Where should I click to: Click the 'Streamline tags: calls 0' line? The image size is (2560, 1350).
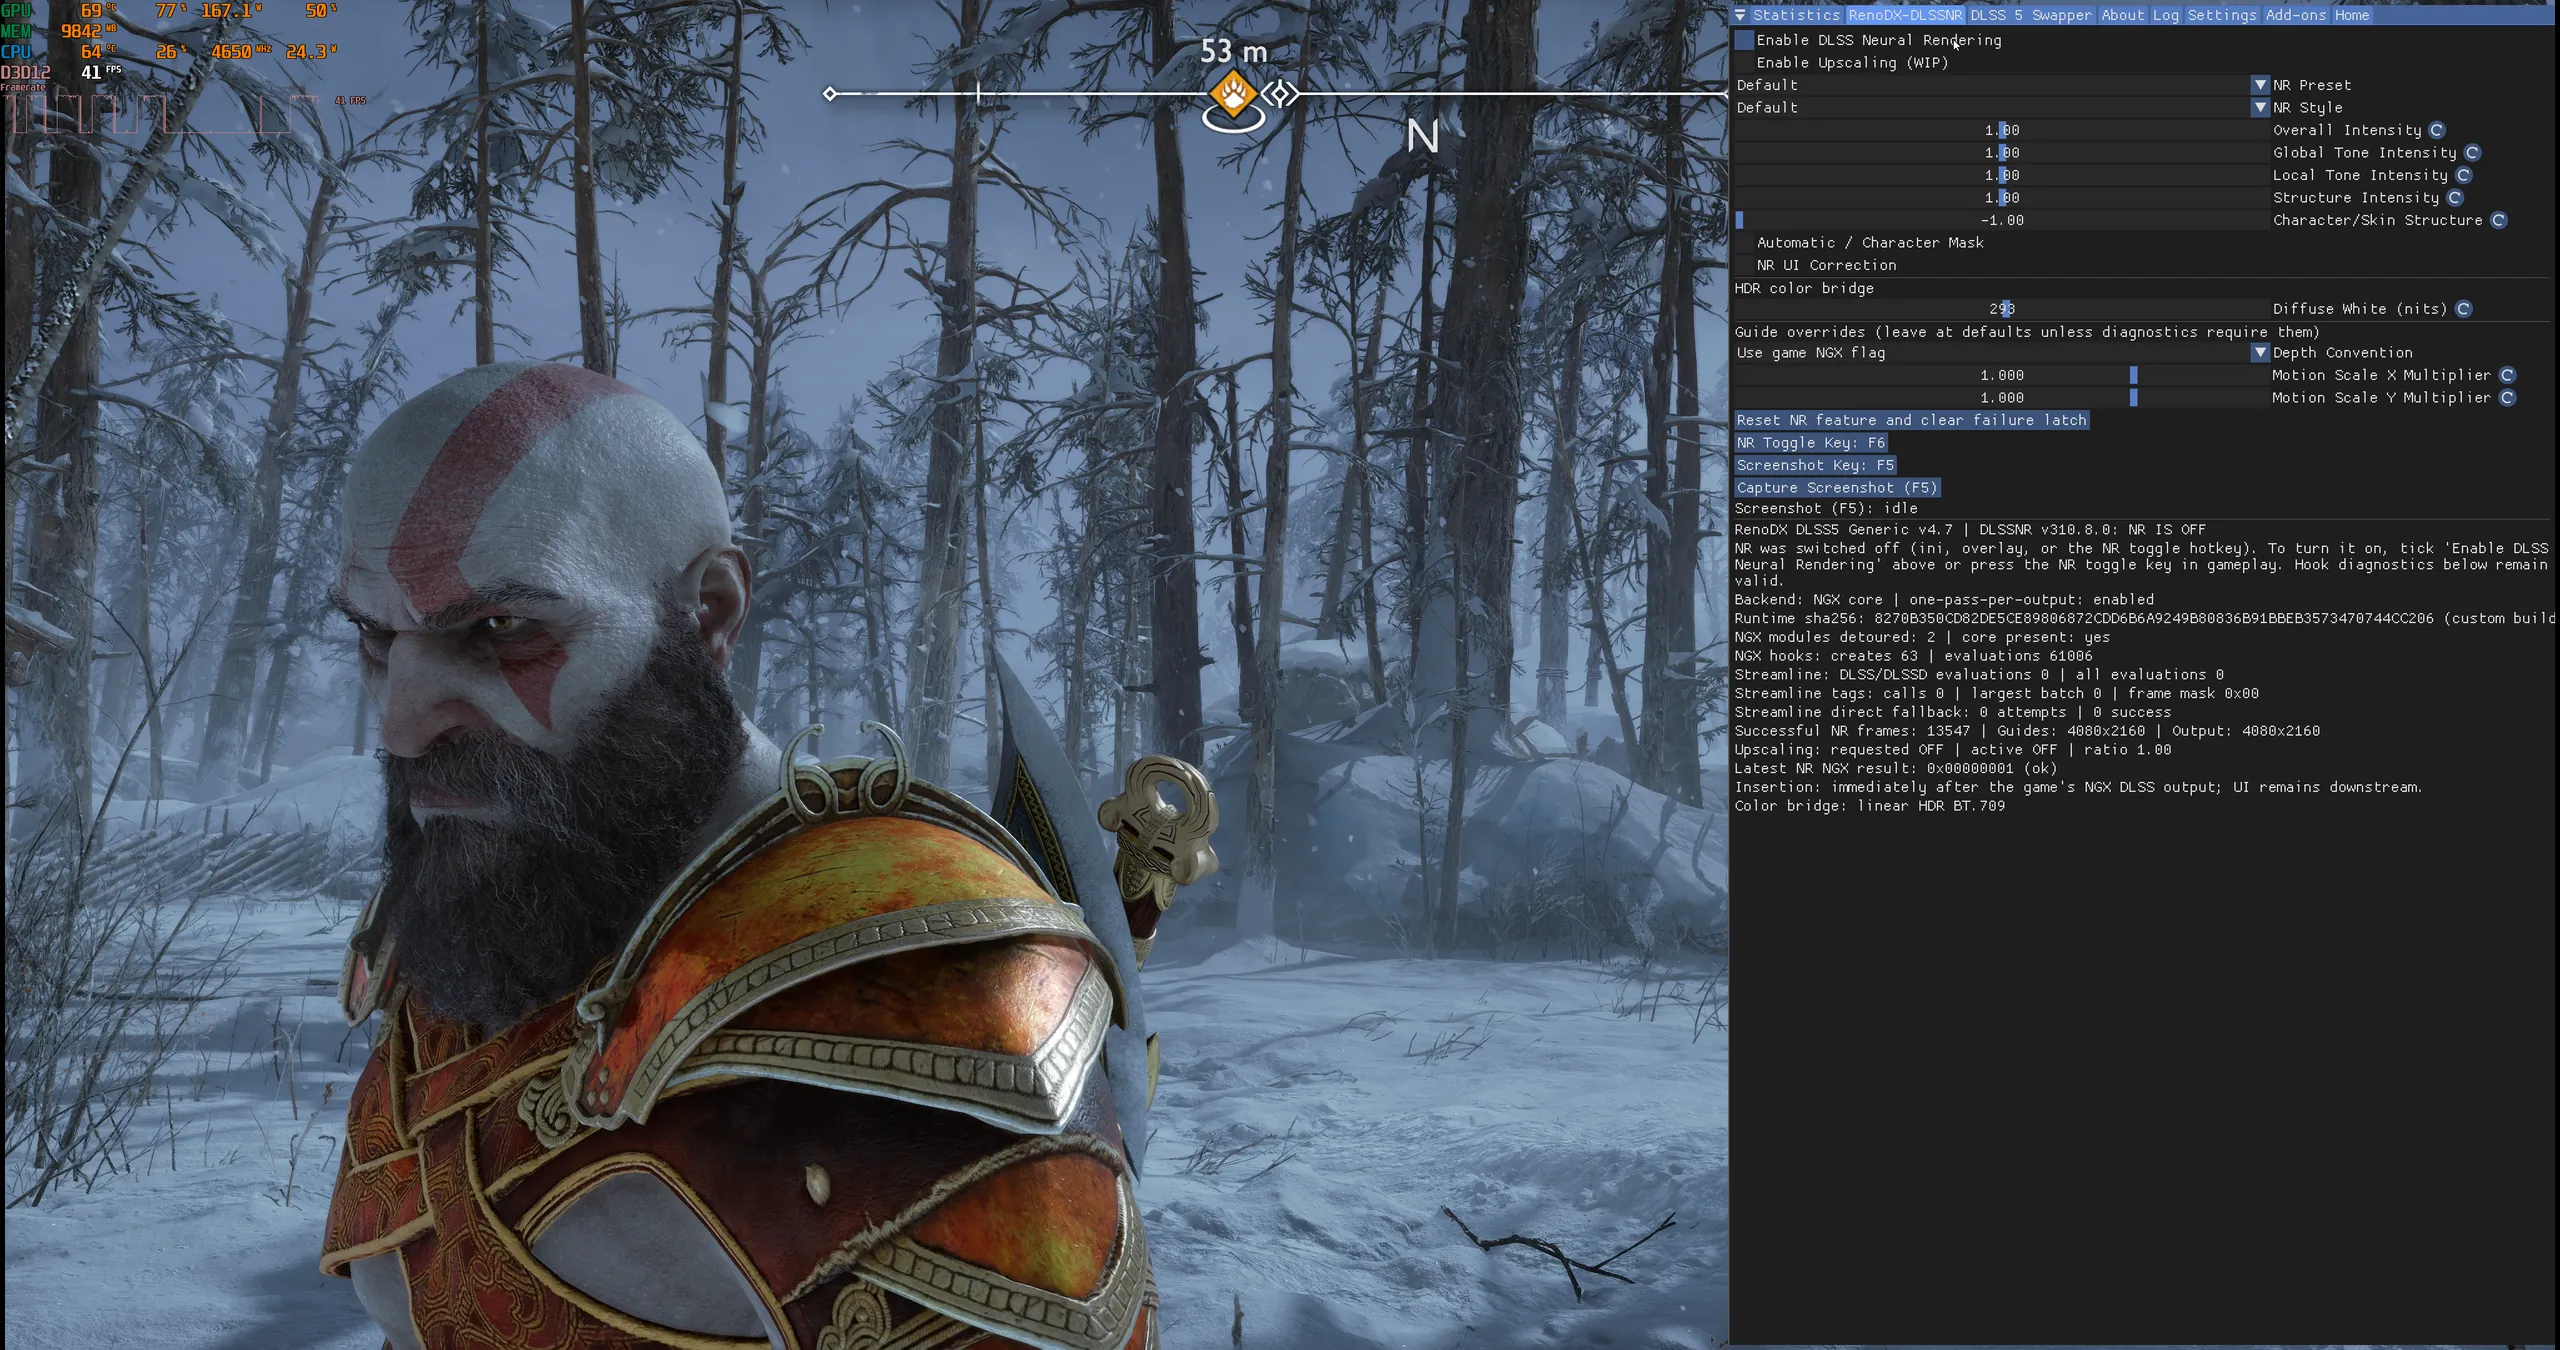pyautogui.click(x=1996, y=693)
